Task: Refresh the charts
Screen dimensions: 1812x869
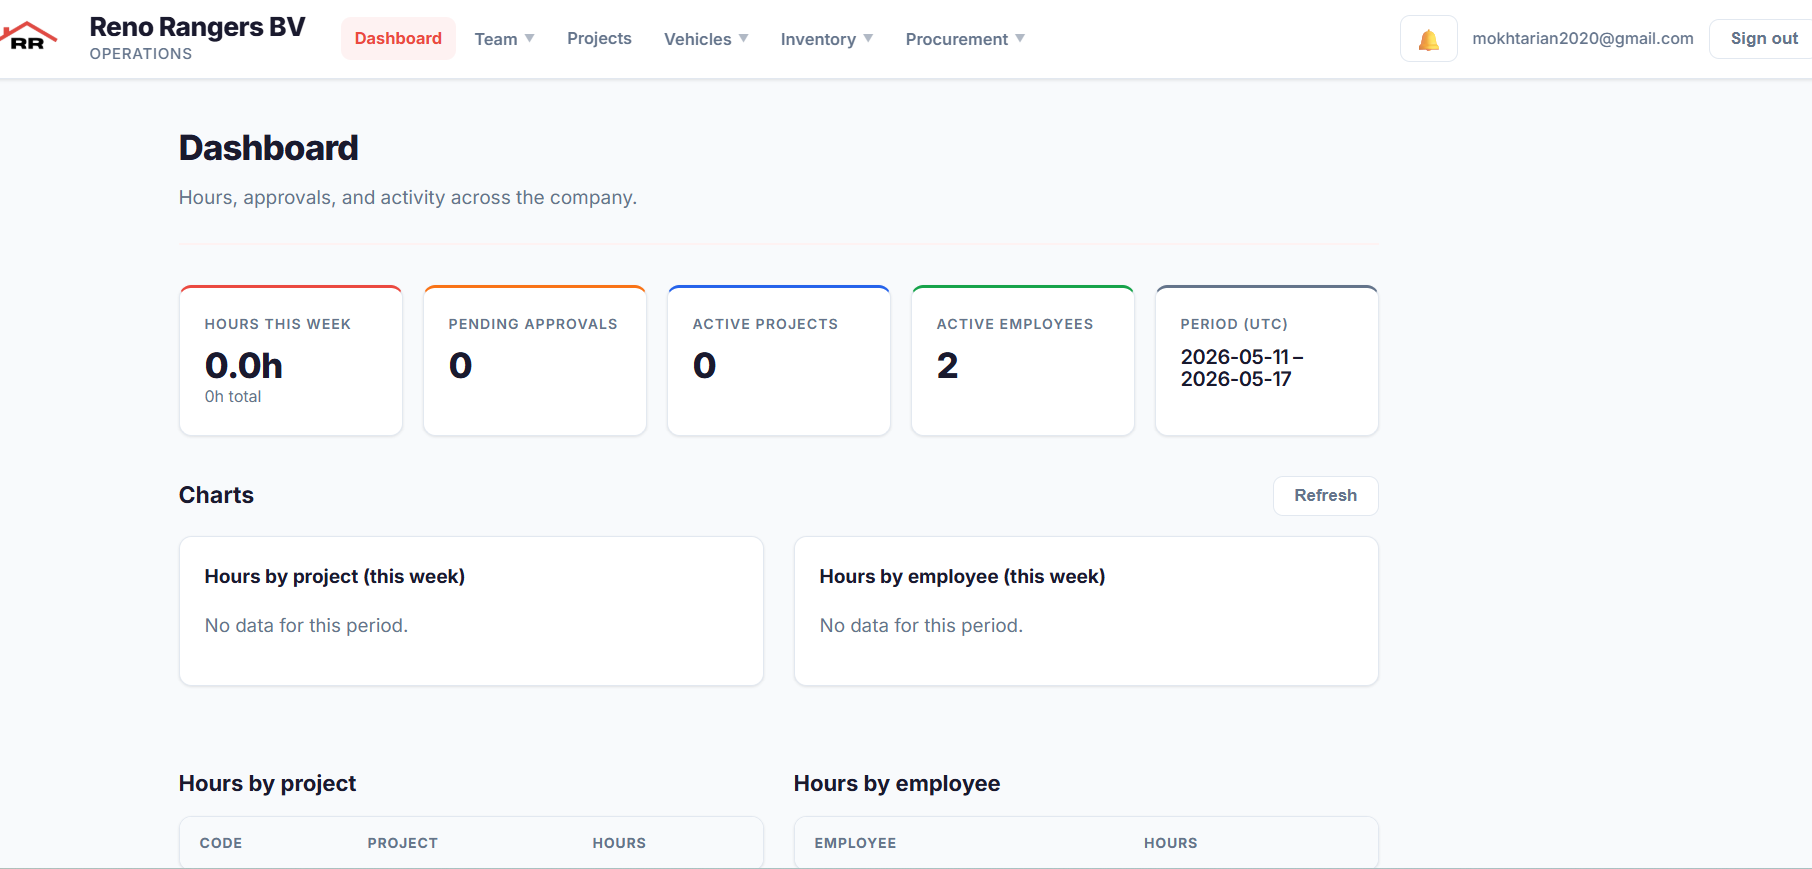Action: click(1325, 495)
